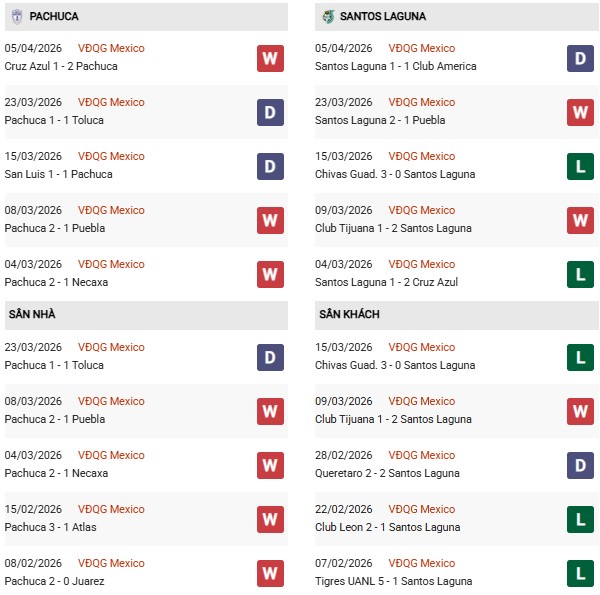Open the VĐQG Mexico link dated 28/02/2026
The image size is (600, 595).
[421, 455]
